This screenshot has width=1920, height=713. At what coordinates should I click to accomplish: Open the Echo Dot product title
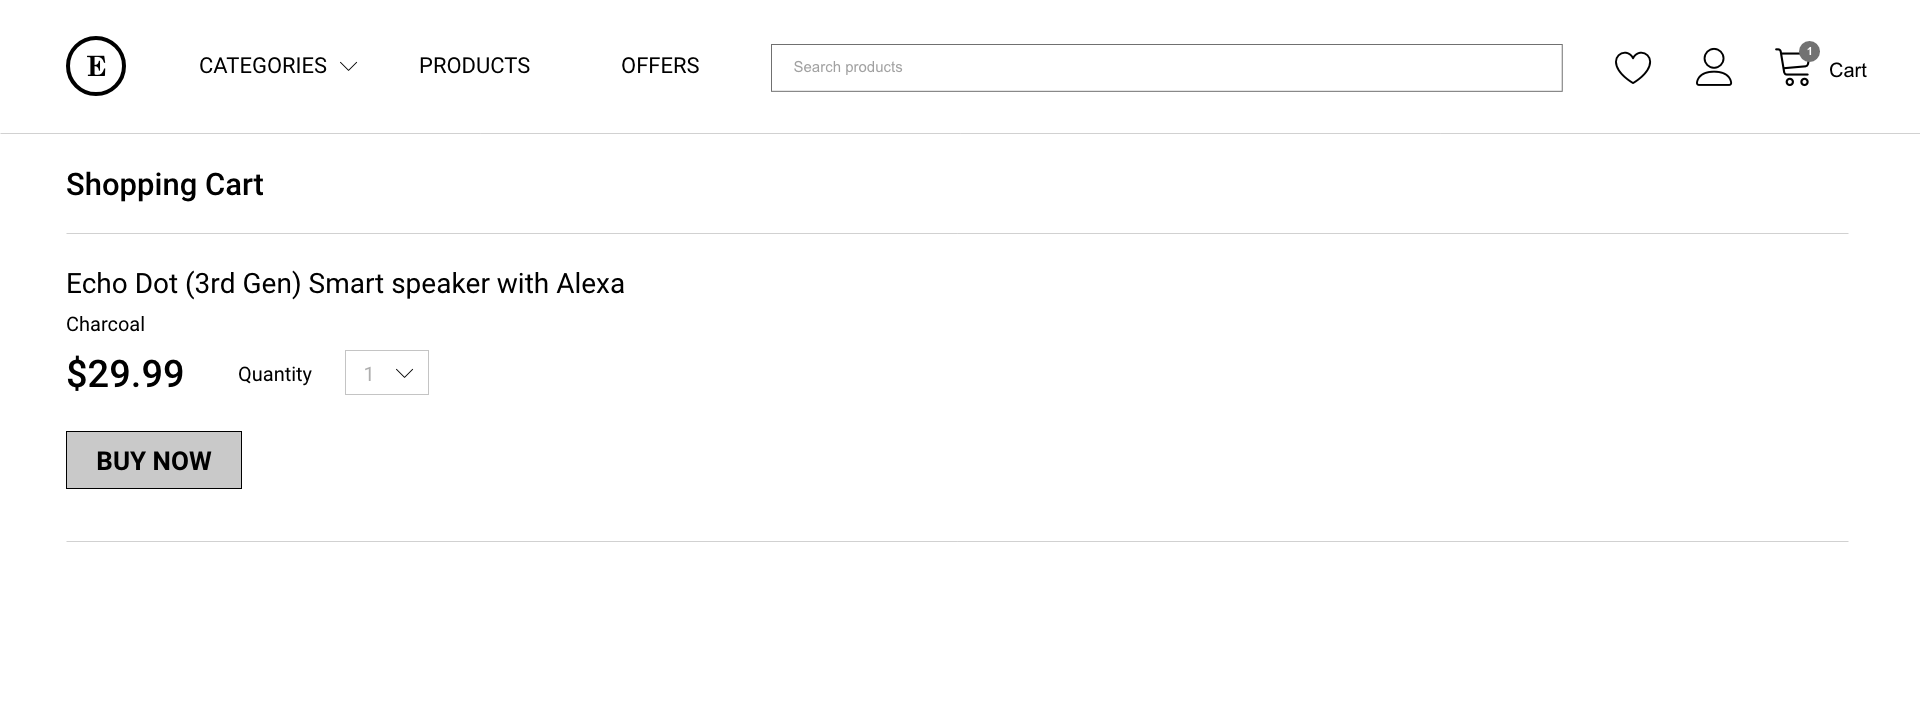pos(345,284)
